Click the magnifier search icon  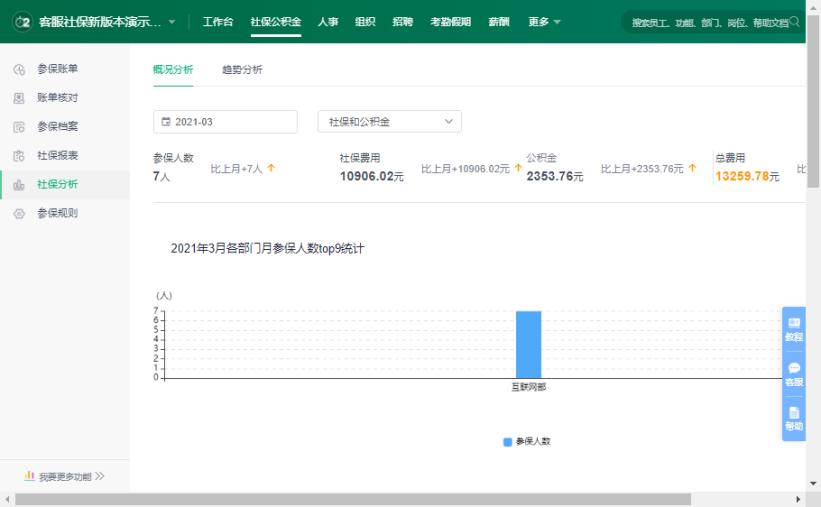794,22
